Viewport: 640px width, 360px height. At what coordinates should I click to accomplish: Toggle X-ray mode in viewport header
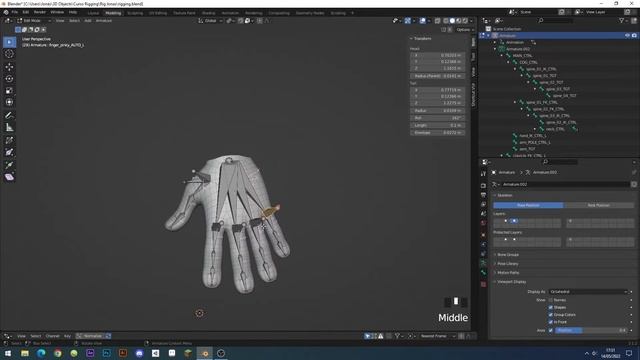tap(437, 20)
